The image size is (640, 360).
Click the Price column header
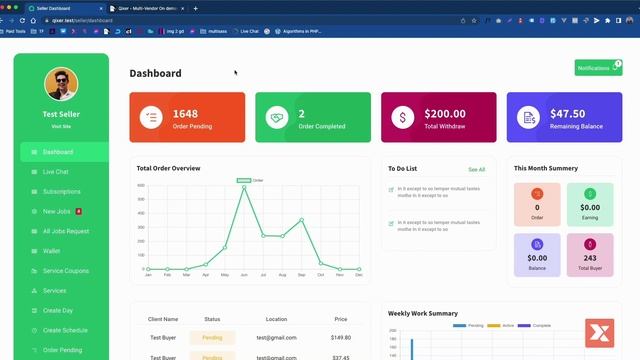341,319
